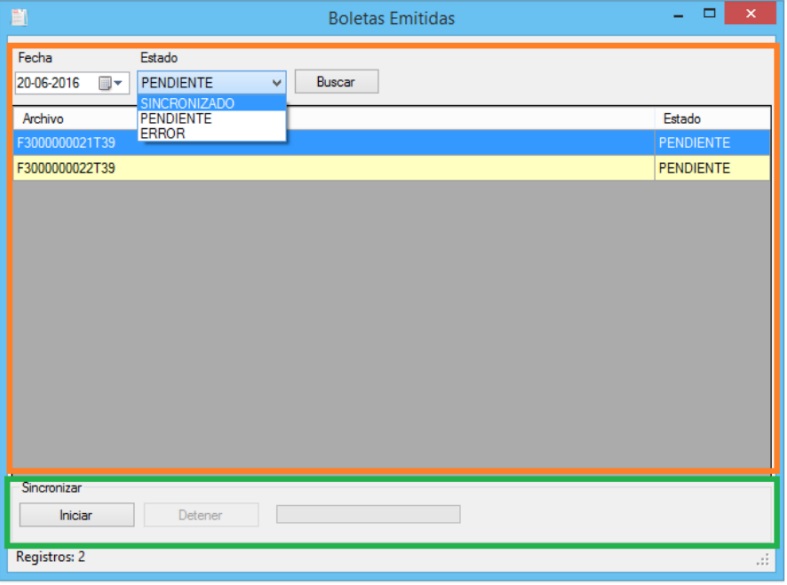Click the disabled Detener button
Image resolution: width=787 pixels, height=585 pixels.
tap(201, 515)
